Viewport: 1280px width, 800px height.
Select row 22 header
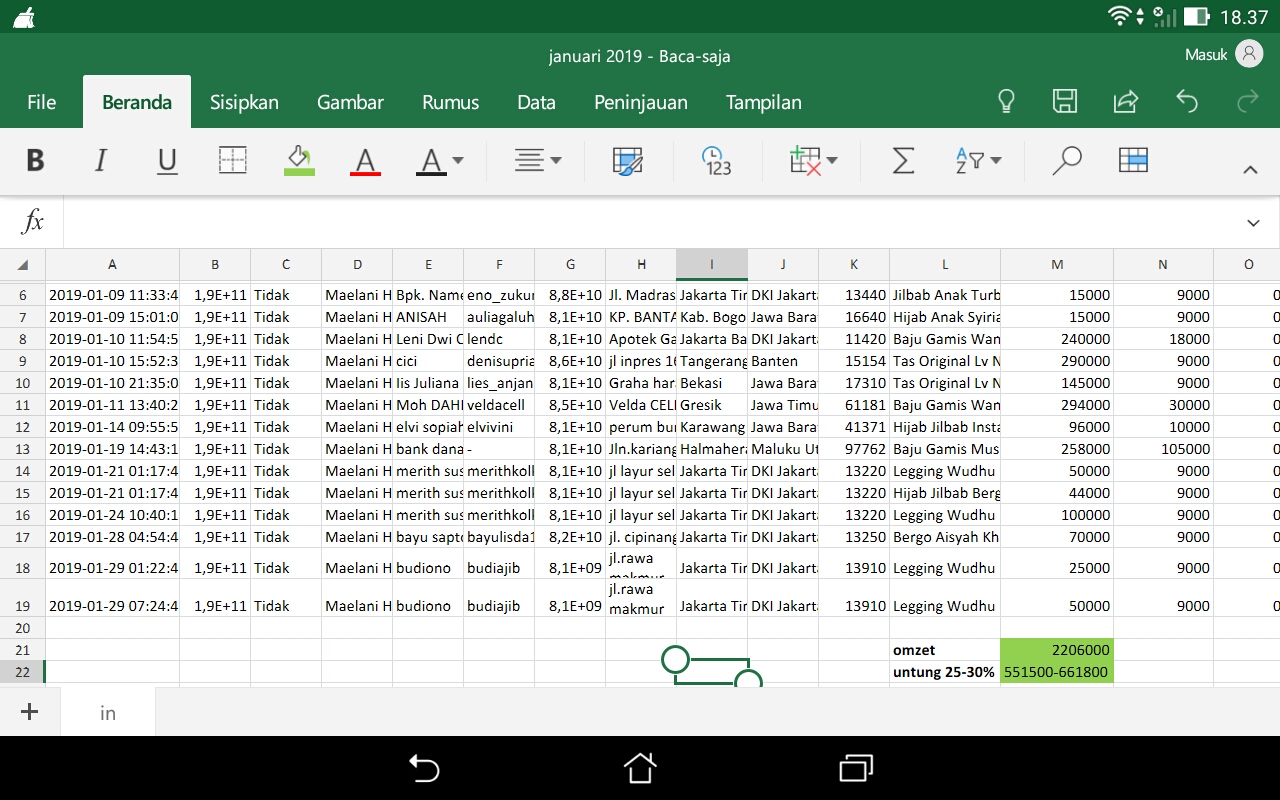[x=22, y=672]
